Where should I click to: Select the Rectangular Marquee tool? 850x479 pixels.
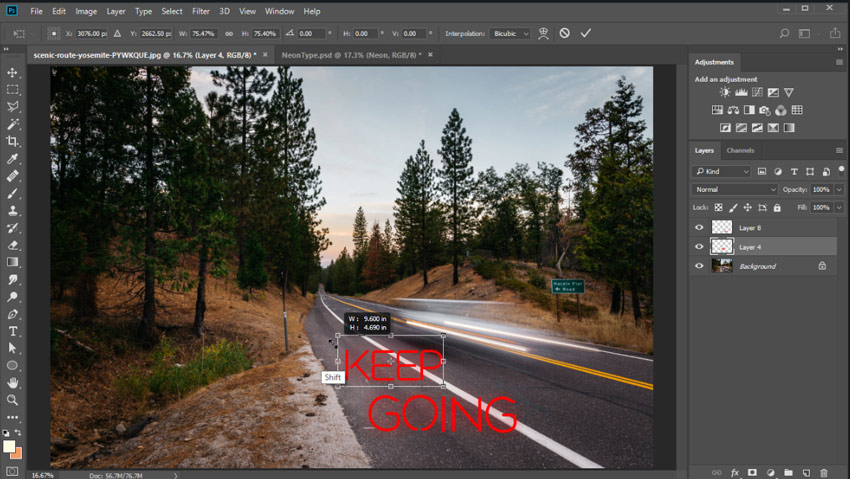(x=12, y=89)
